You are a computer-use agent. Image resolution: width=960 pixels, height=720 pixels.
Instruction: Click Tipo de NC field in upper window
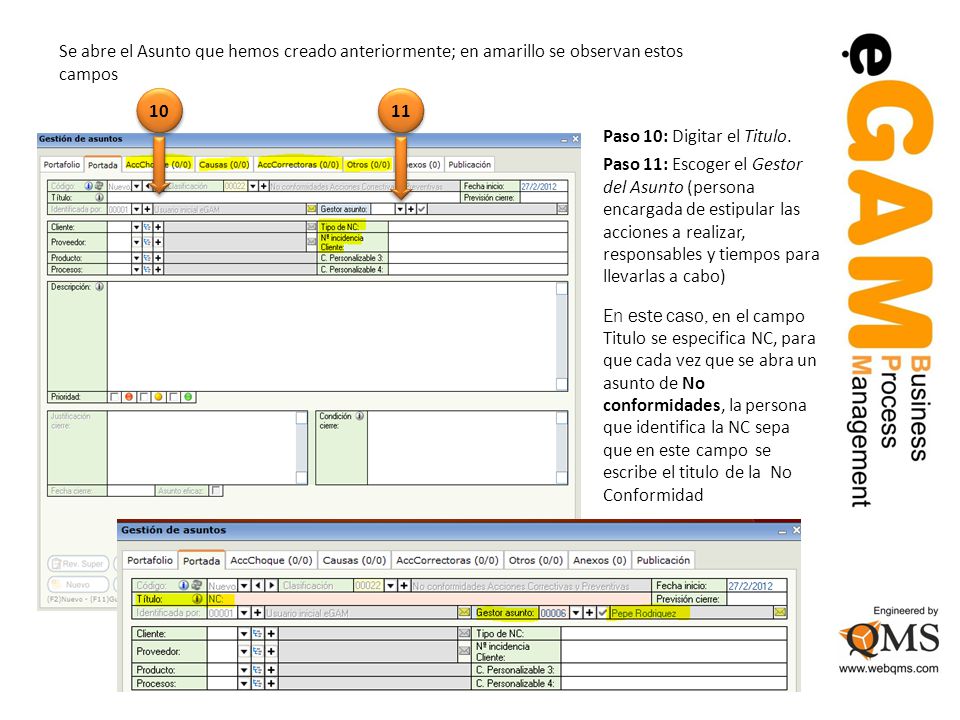point(478,227)
